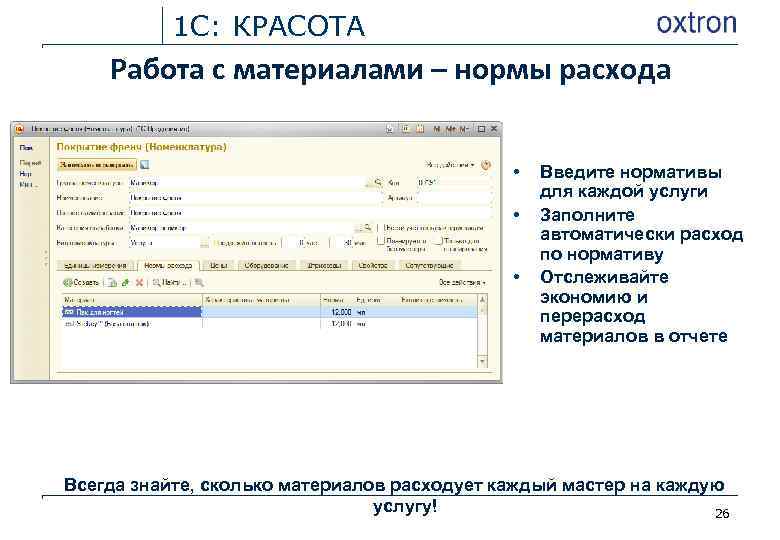Switch to the Единицы измерения tab
The image size is (780, 540).
95,266
